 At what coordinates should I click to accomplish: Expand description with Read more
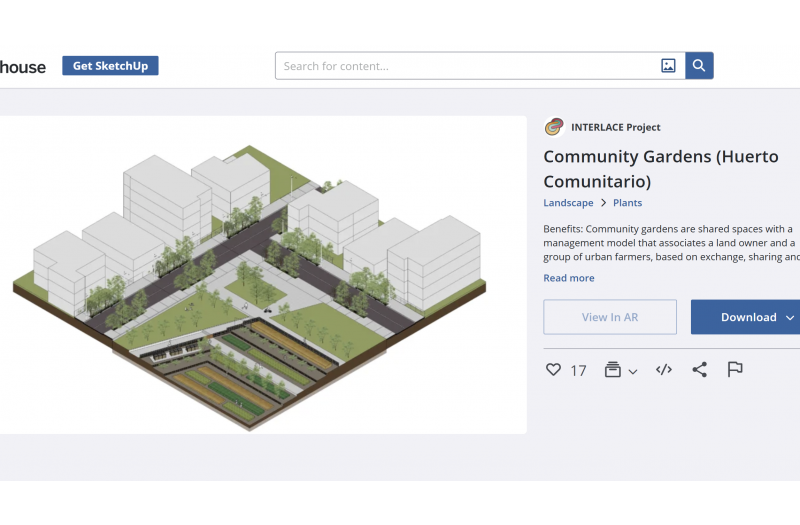(568, 278)
